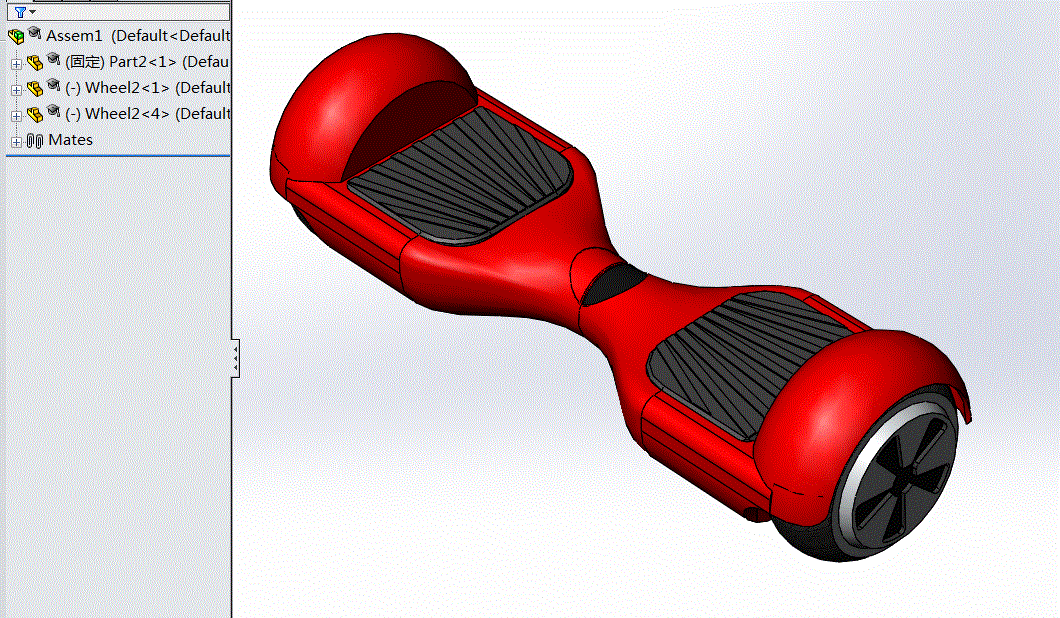This screenshot has width=1060, height=618.
Task: Select the Mates folder label
Action: pyautogui.click(x=70, y=140)
